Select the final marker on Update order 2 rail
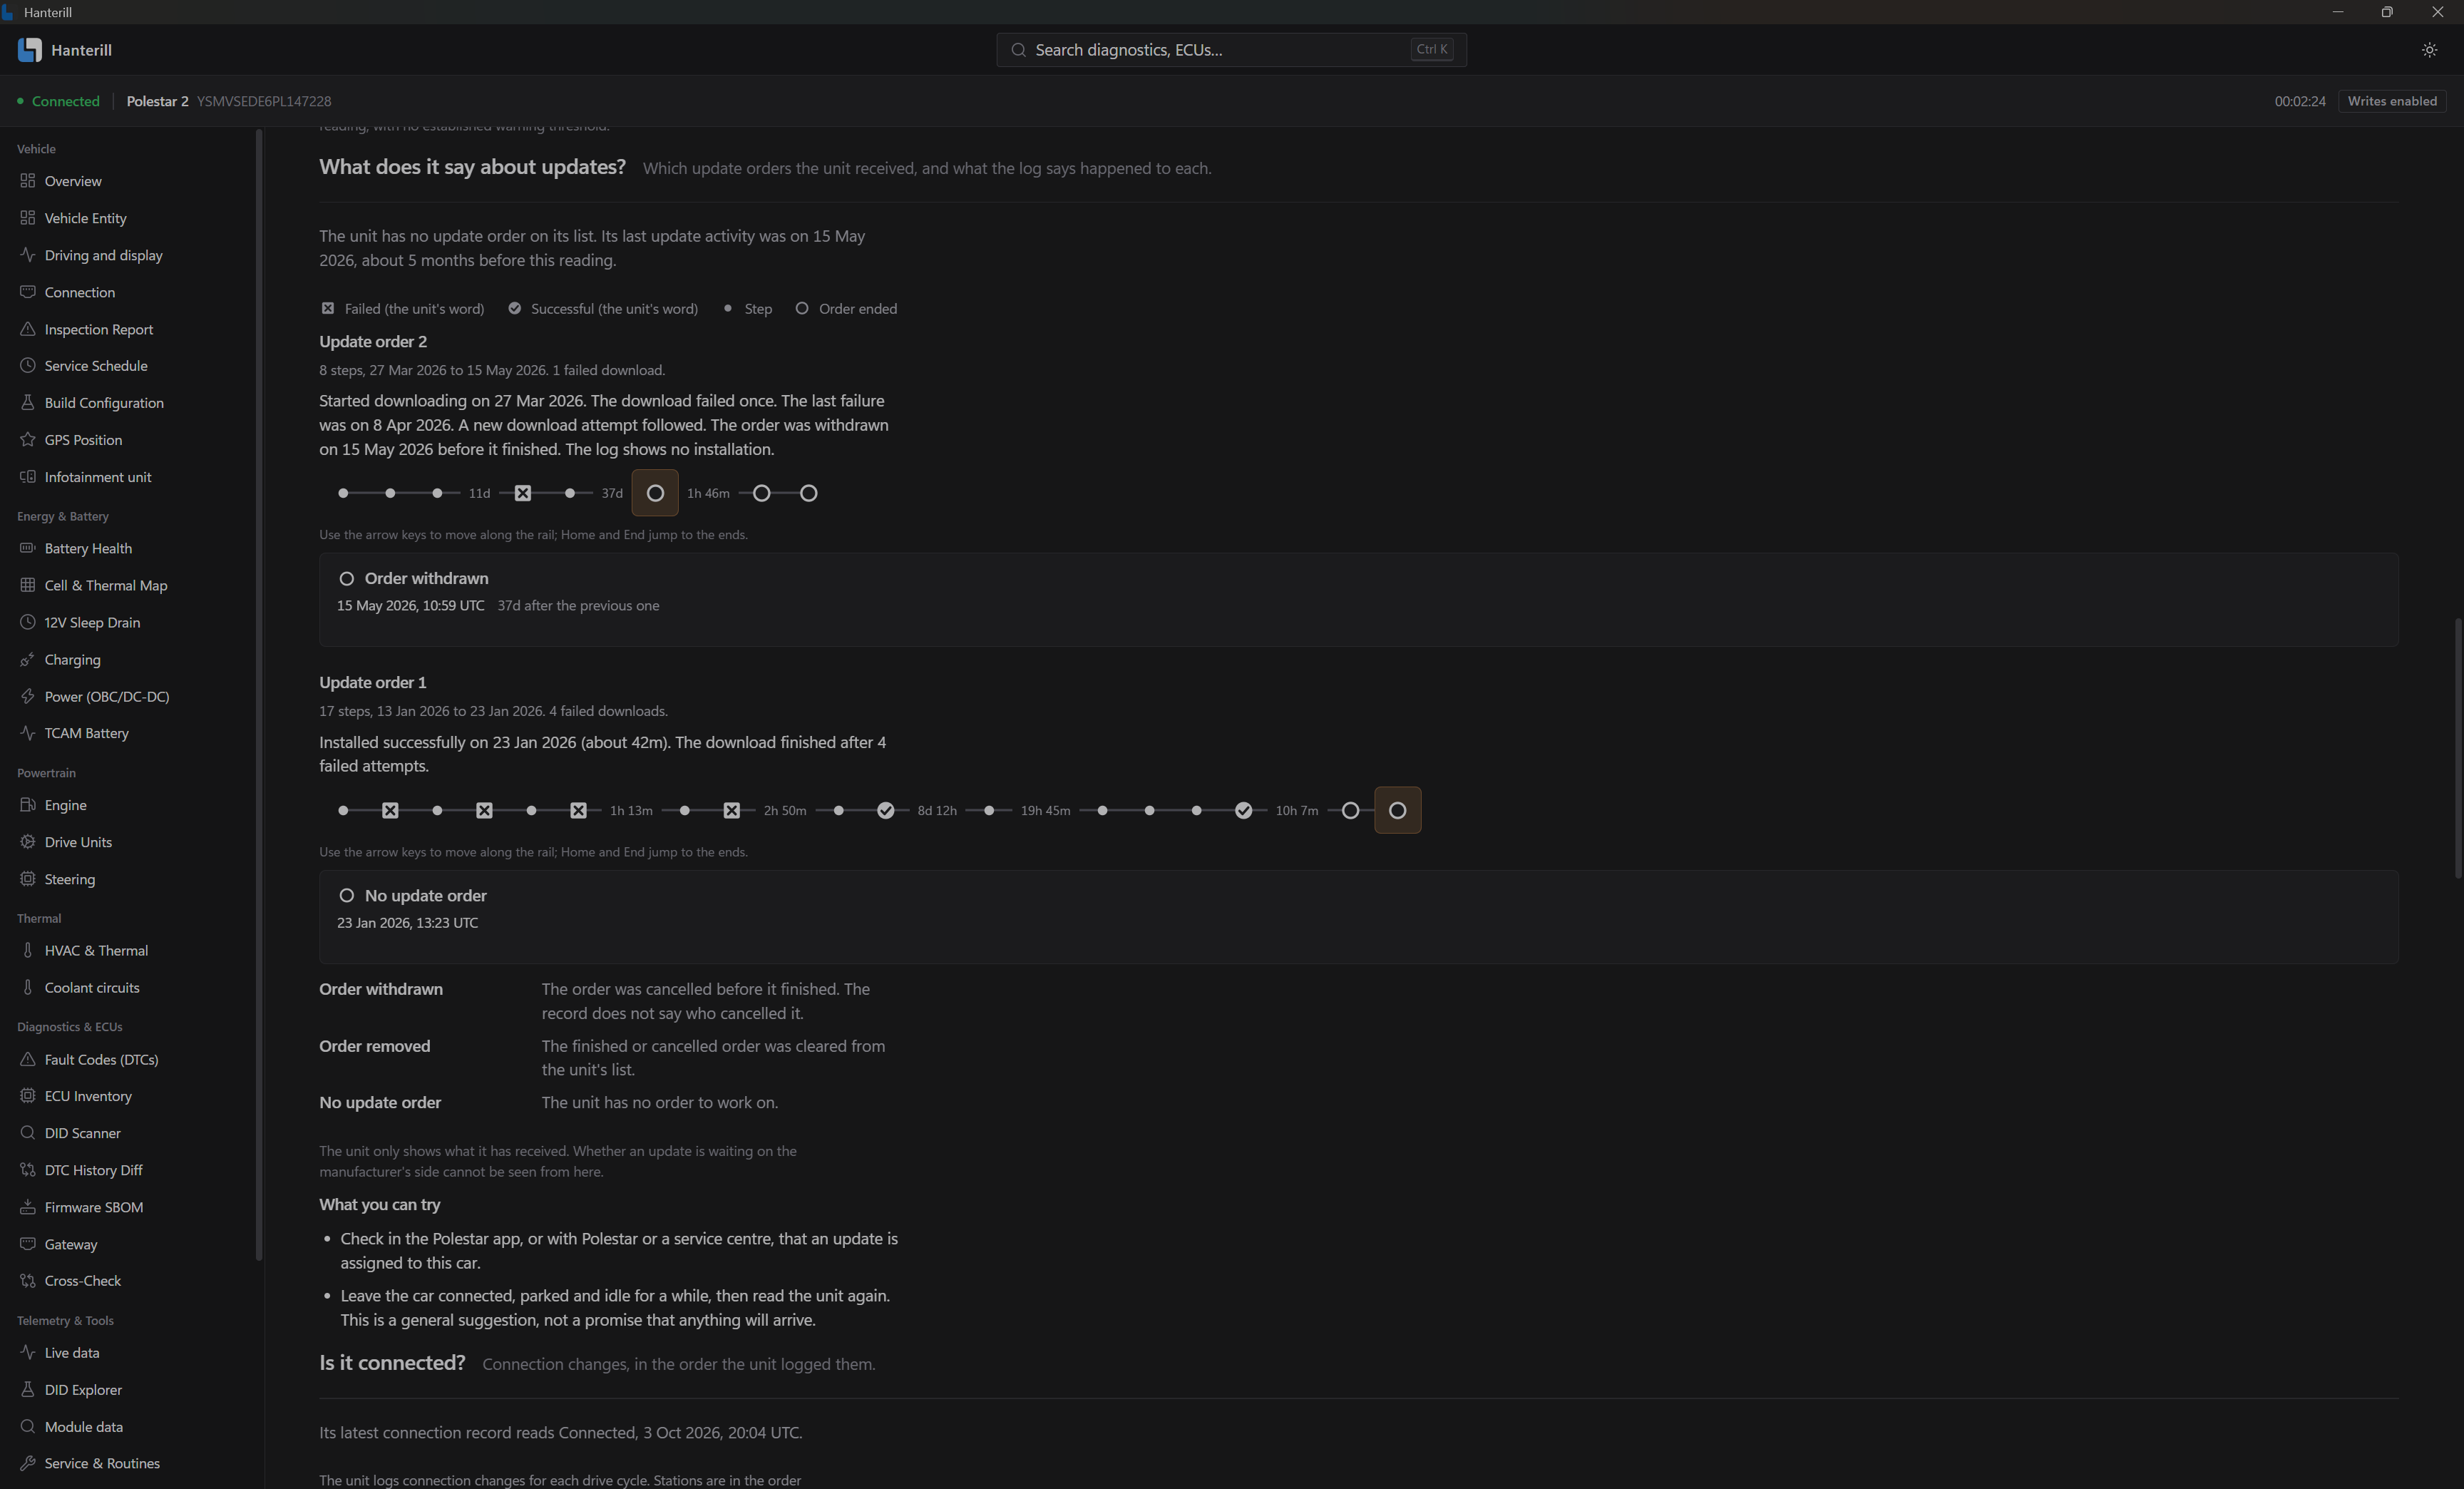The image size is (2464, 1489). point(809,493)
